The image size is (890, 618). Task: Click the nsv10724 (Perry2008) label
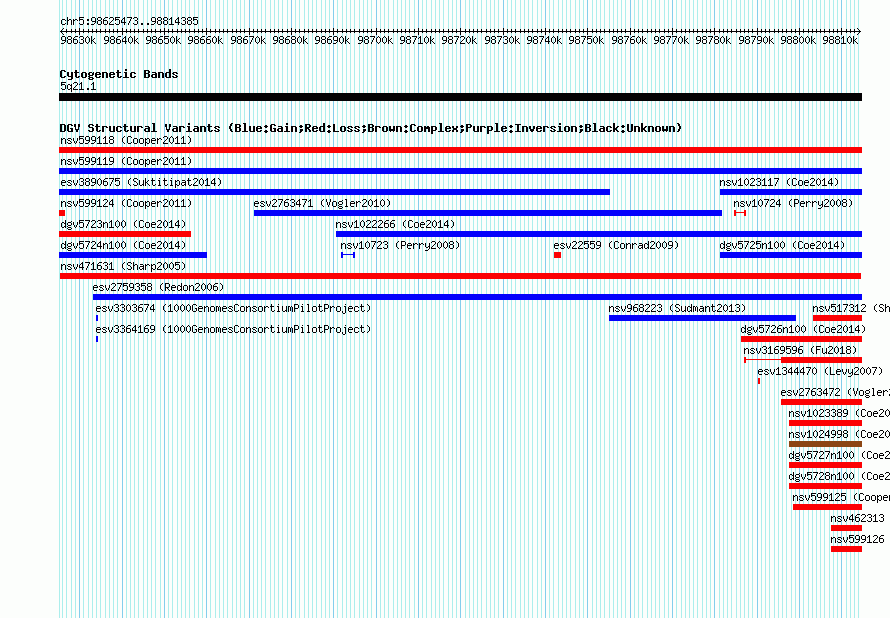click(793, 203)
